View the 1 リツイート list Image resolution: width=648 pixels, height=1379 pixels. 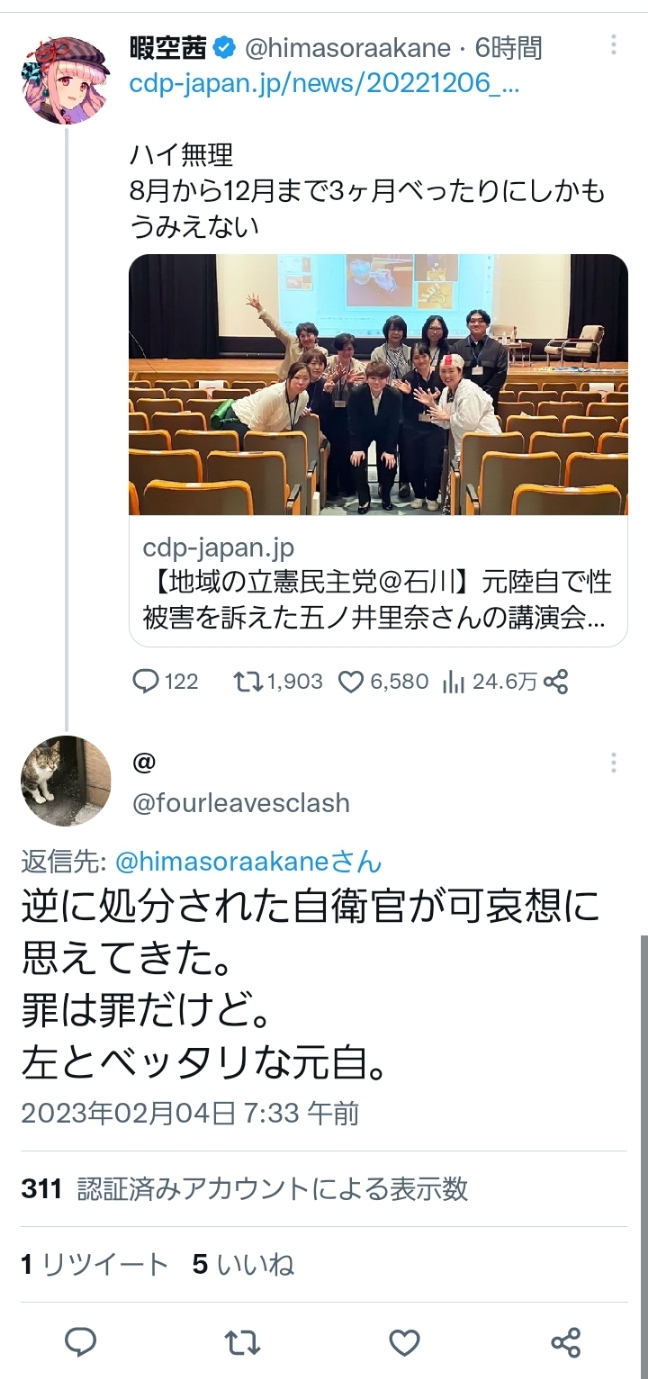[95, 1265]
